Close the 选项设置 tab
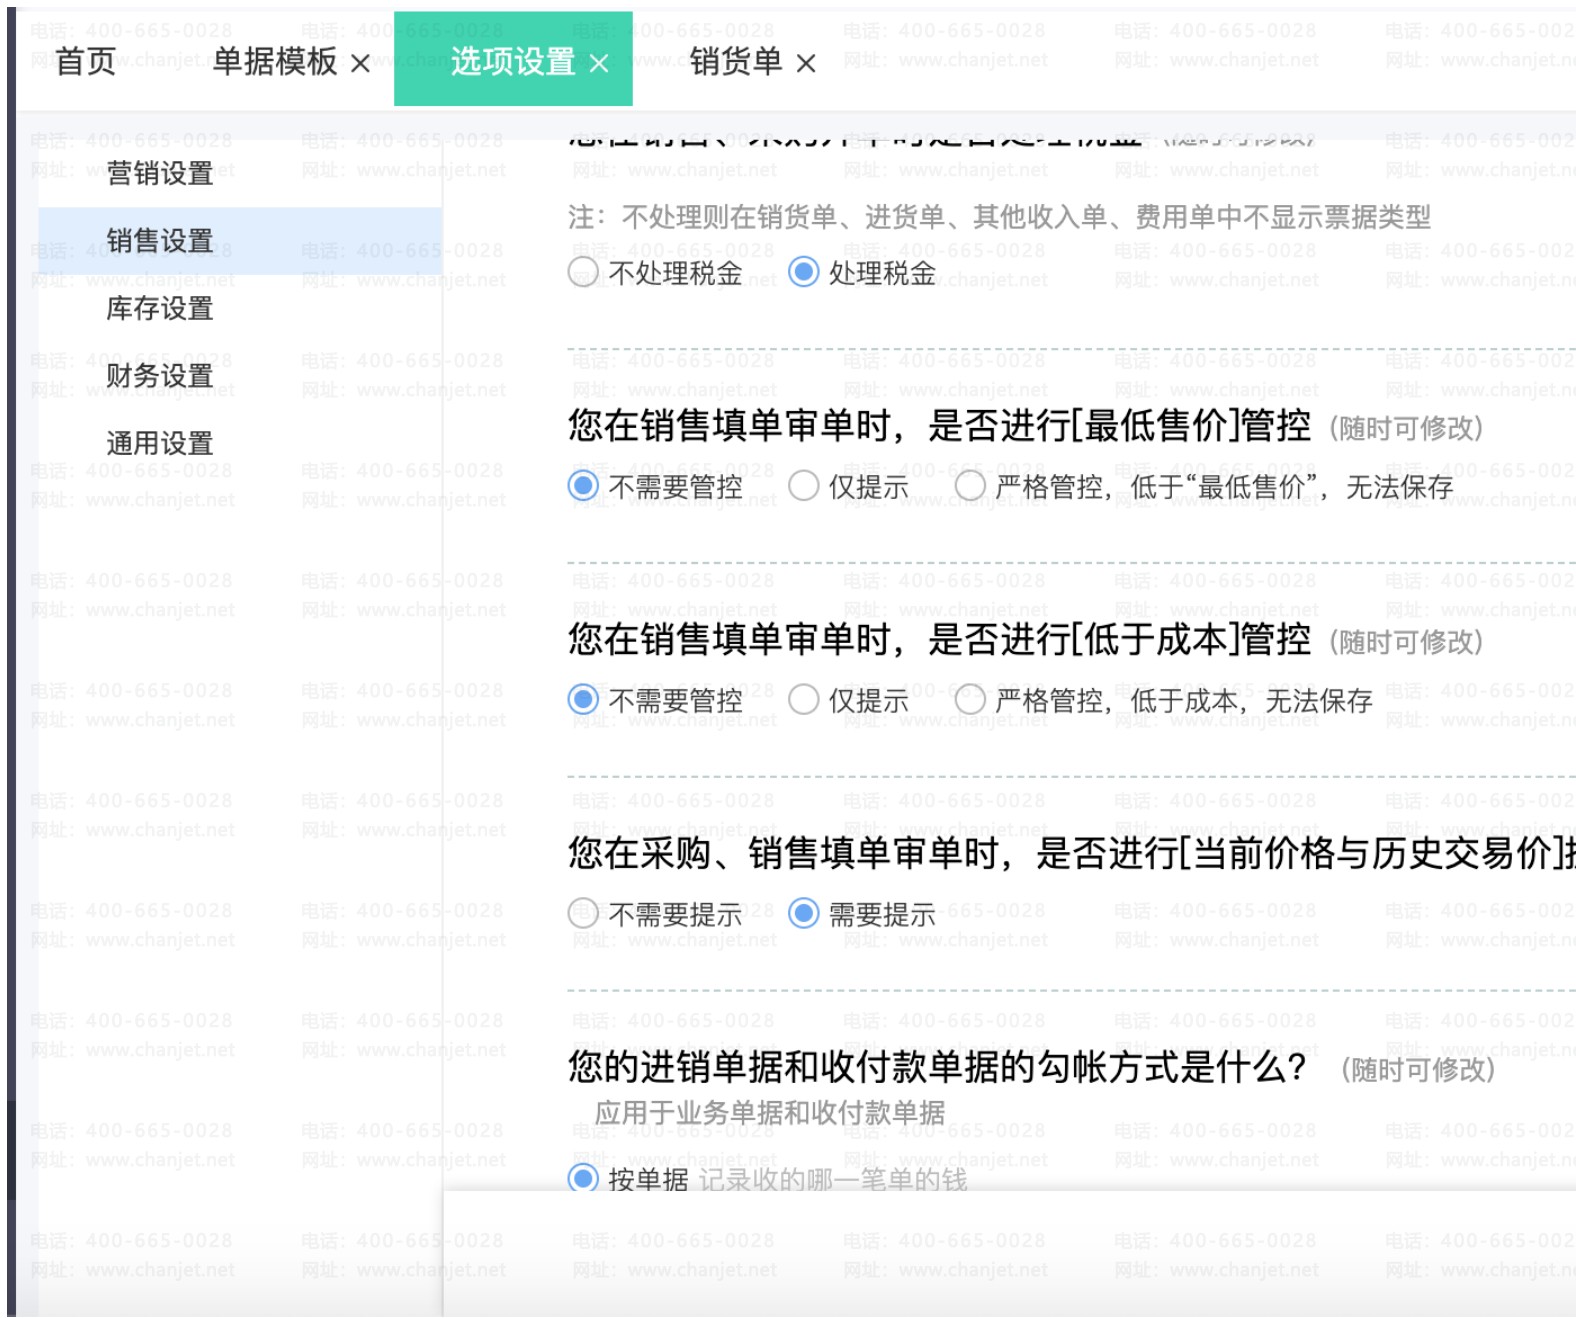 [599, 64]
